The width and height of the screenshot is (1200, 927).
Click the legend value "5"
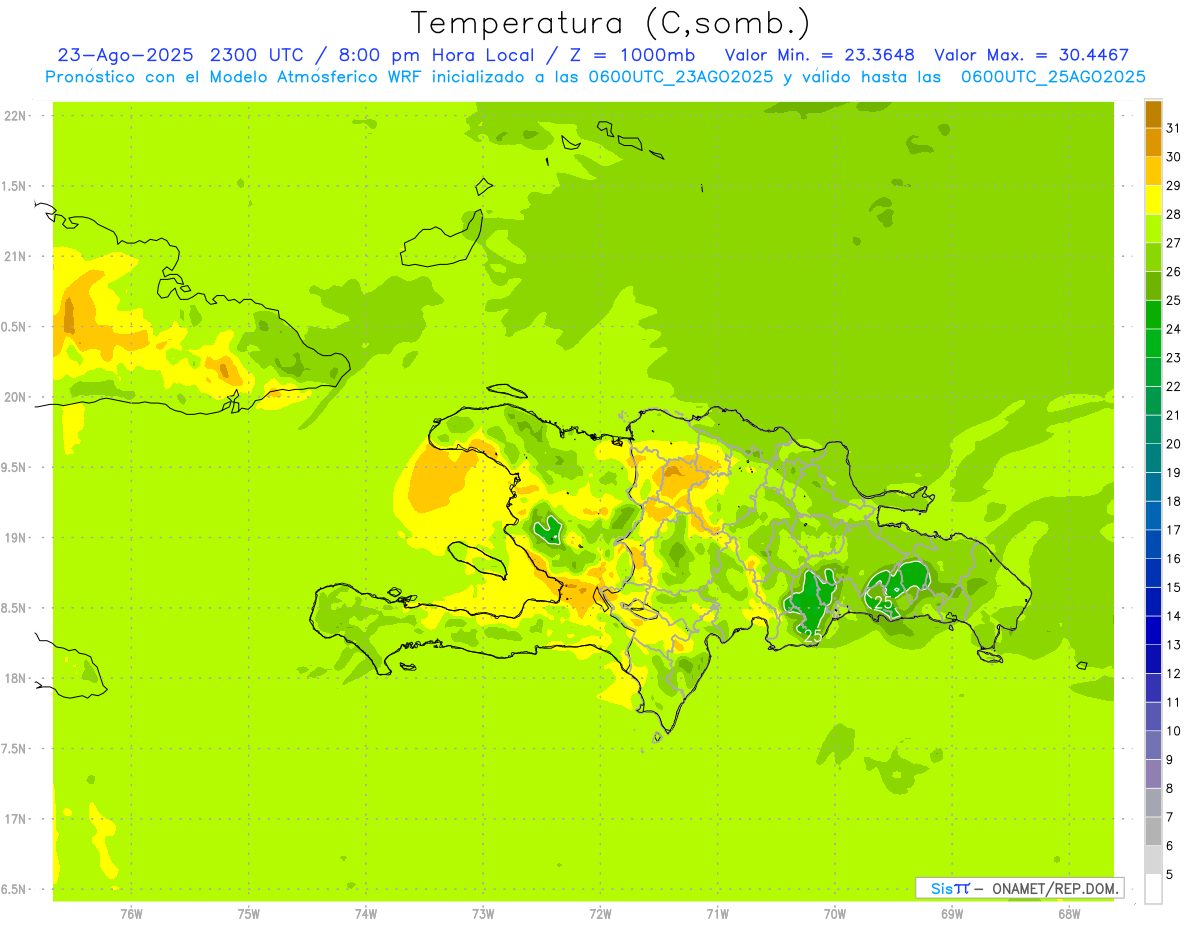[1169, 875]
